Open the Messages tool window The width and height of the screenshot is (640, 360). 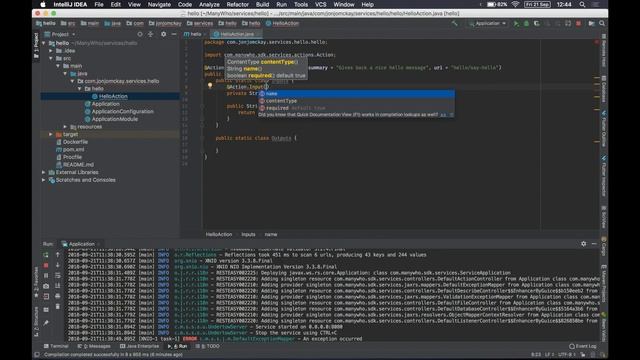tap(94, 346)
